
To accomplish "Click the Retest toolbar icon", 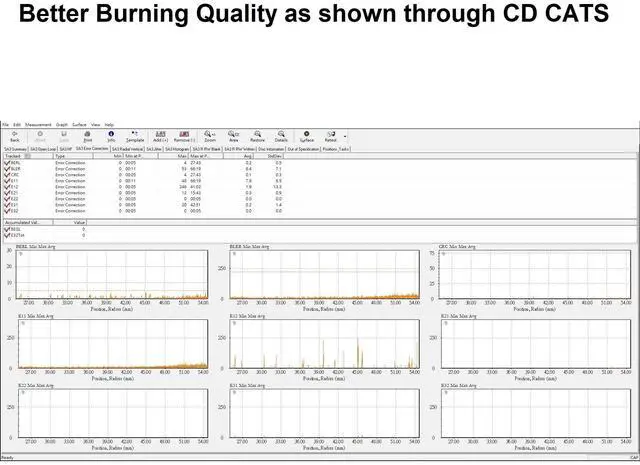I will (x=331, y=136).
